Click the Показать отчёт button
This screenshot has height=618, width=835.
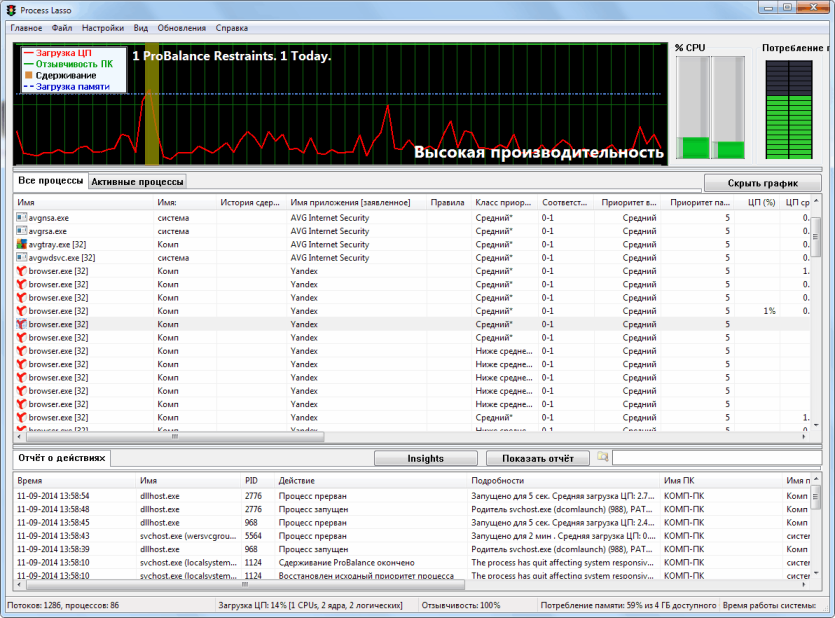click(x=538, y=458)
